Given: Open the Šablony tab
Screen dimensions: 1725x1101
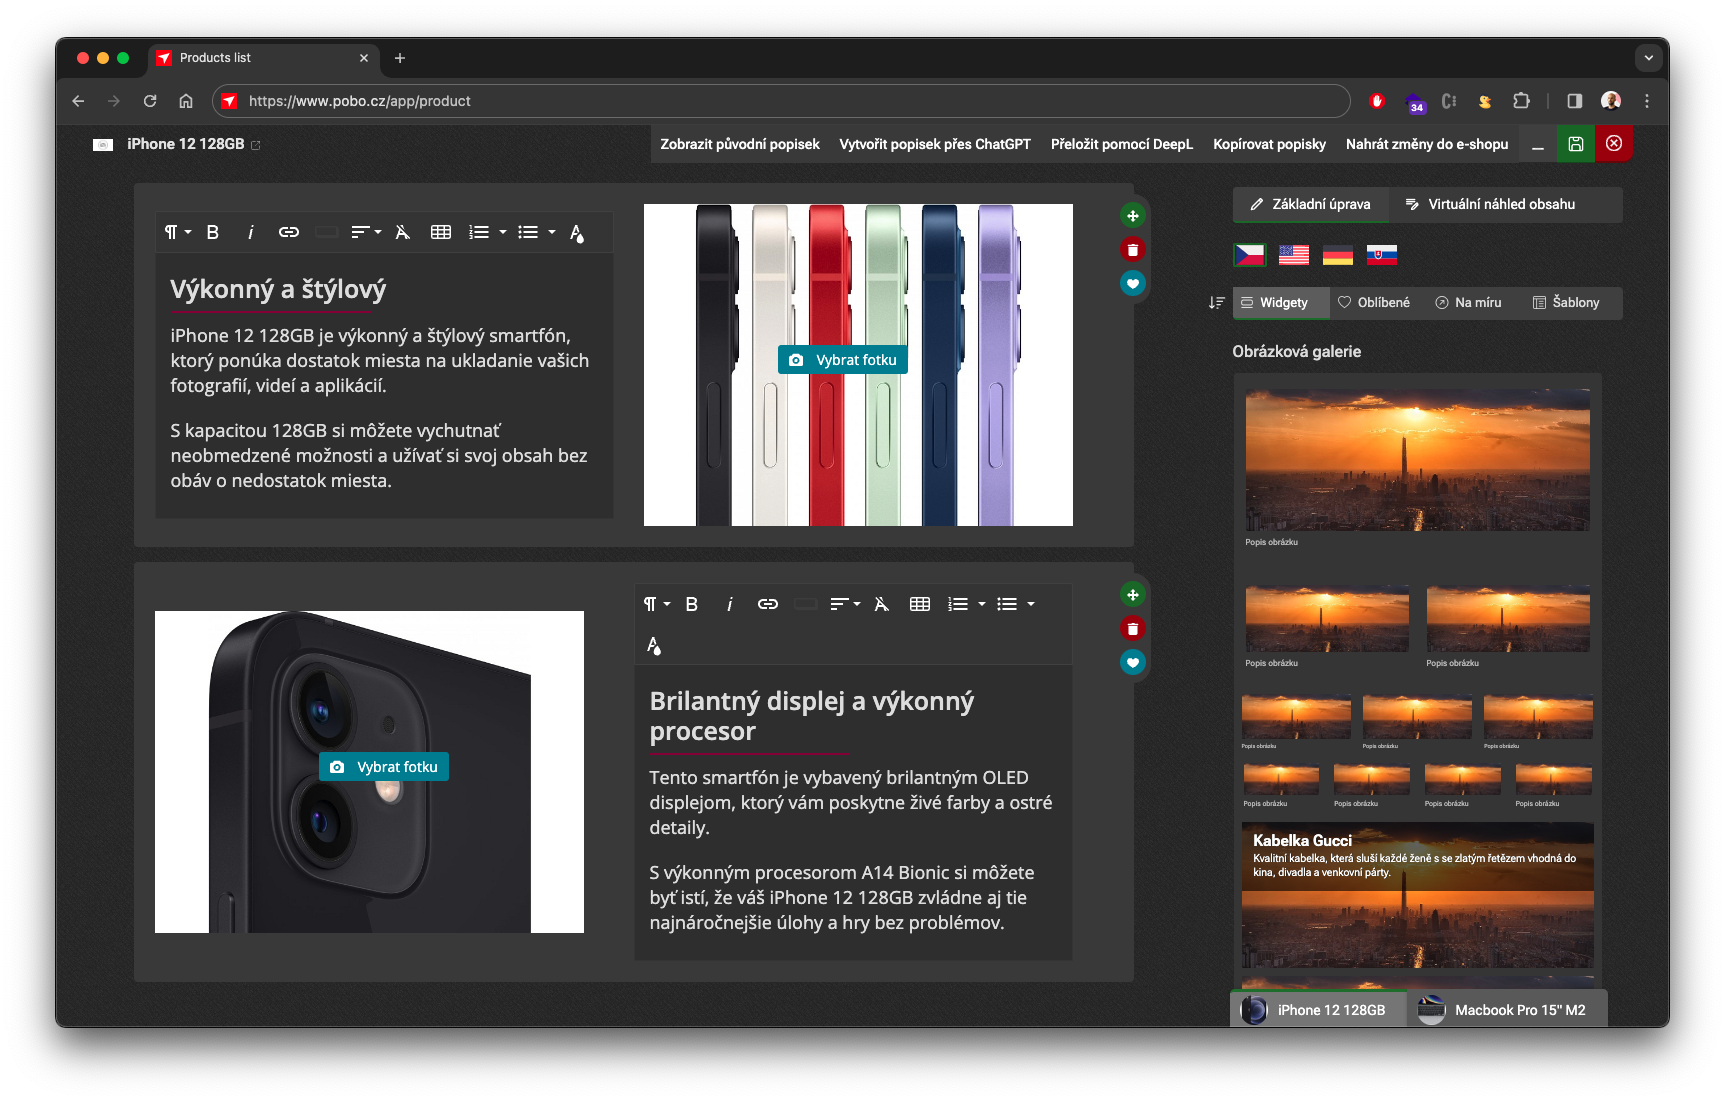Looking at the screenshot, I should [x=1566, y=302].
